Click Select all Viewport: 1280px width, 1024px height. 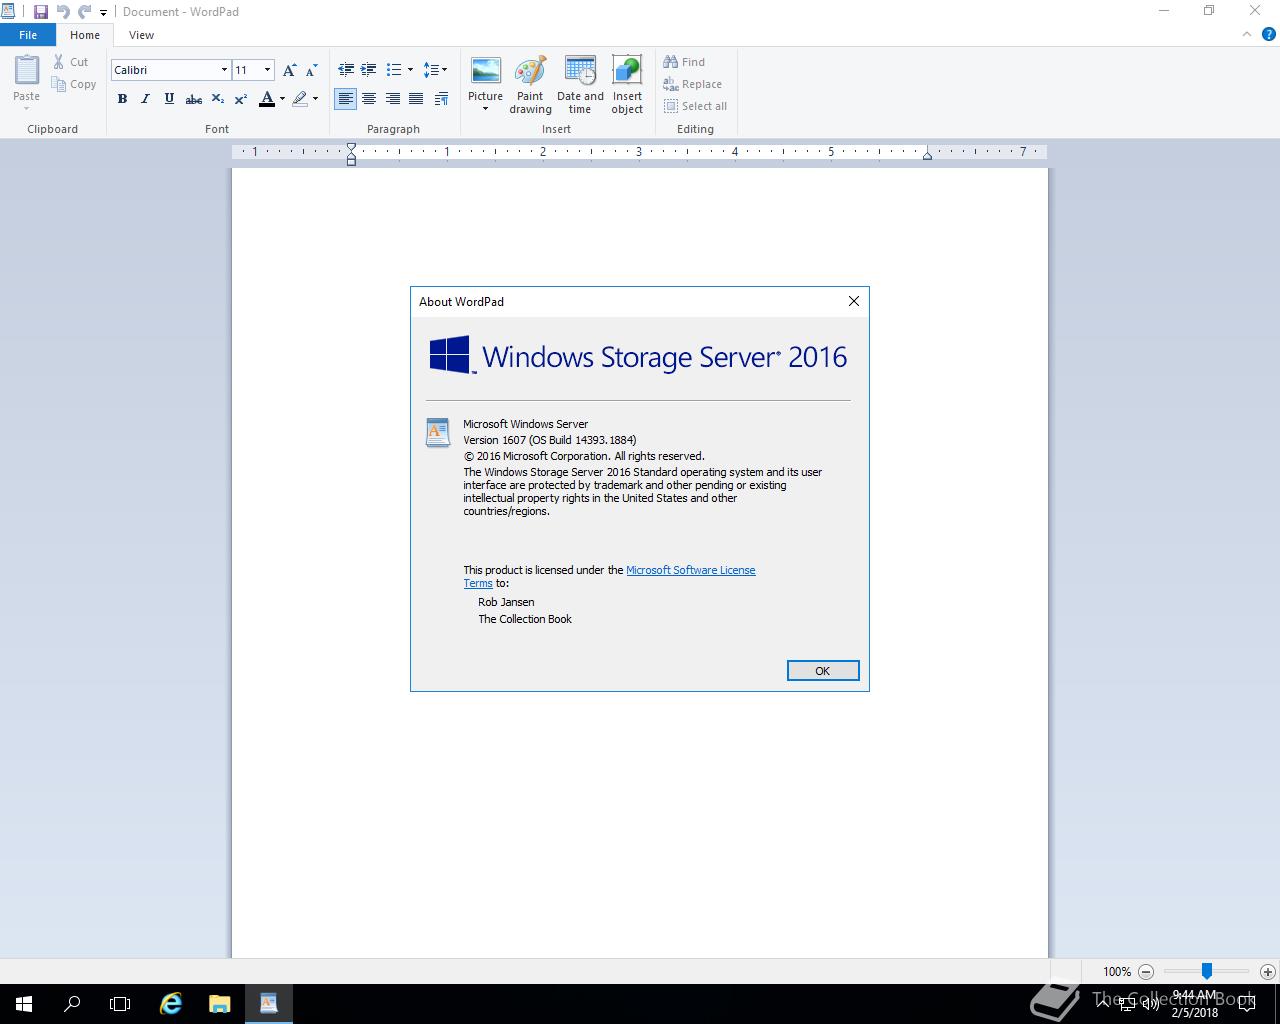pos(695,106)
